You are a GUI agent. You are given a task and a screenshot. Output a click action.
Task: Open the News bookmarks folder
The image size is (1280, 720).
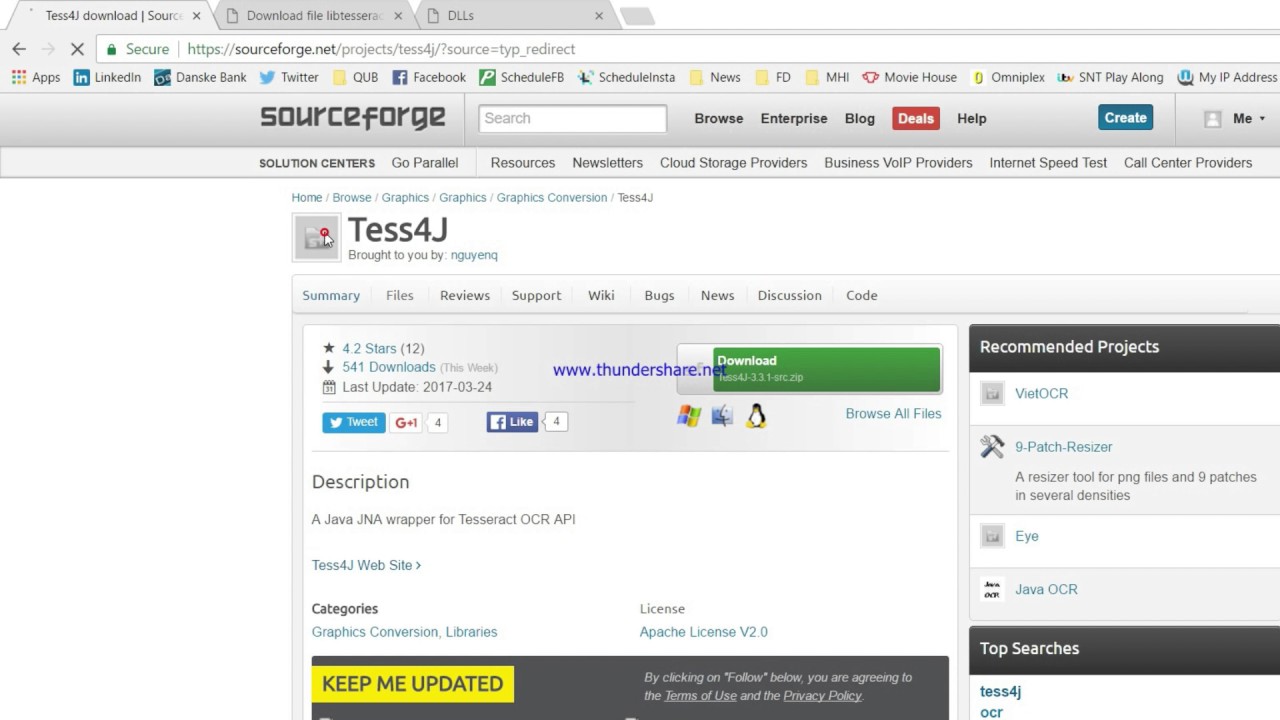pyautogui.click(x=715, y=77)
